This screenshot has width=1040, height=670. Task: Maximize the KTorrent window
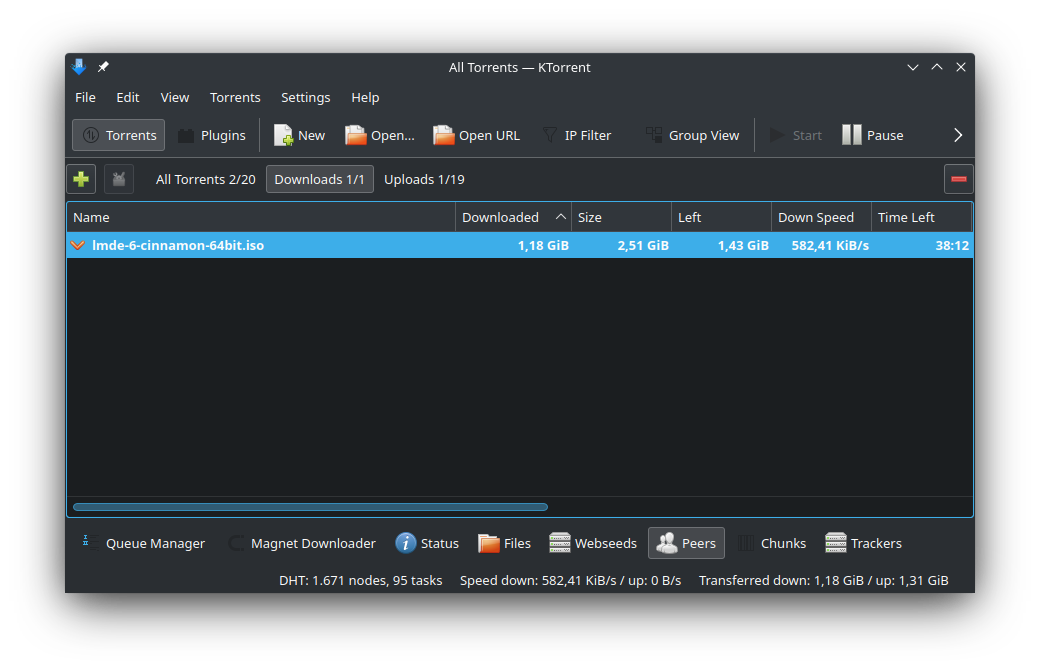[x=937, y=67]
